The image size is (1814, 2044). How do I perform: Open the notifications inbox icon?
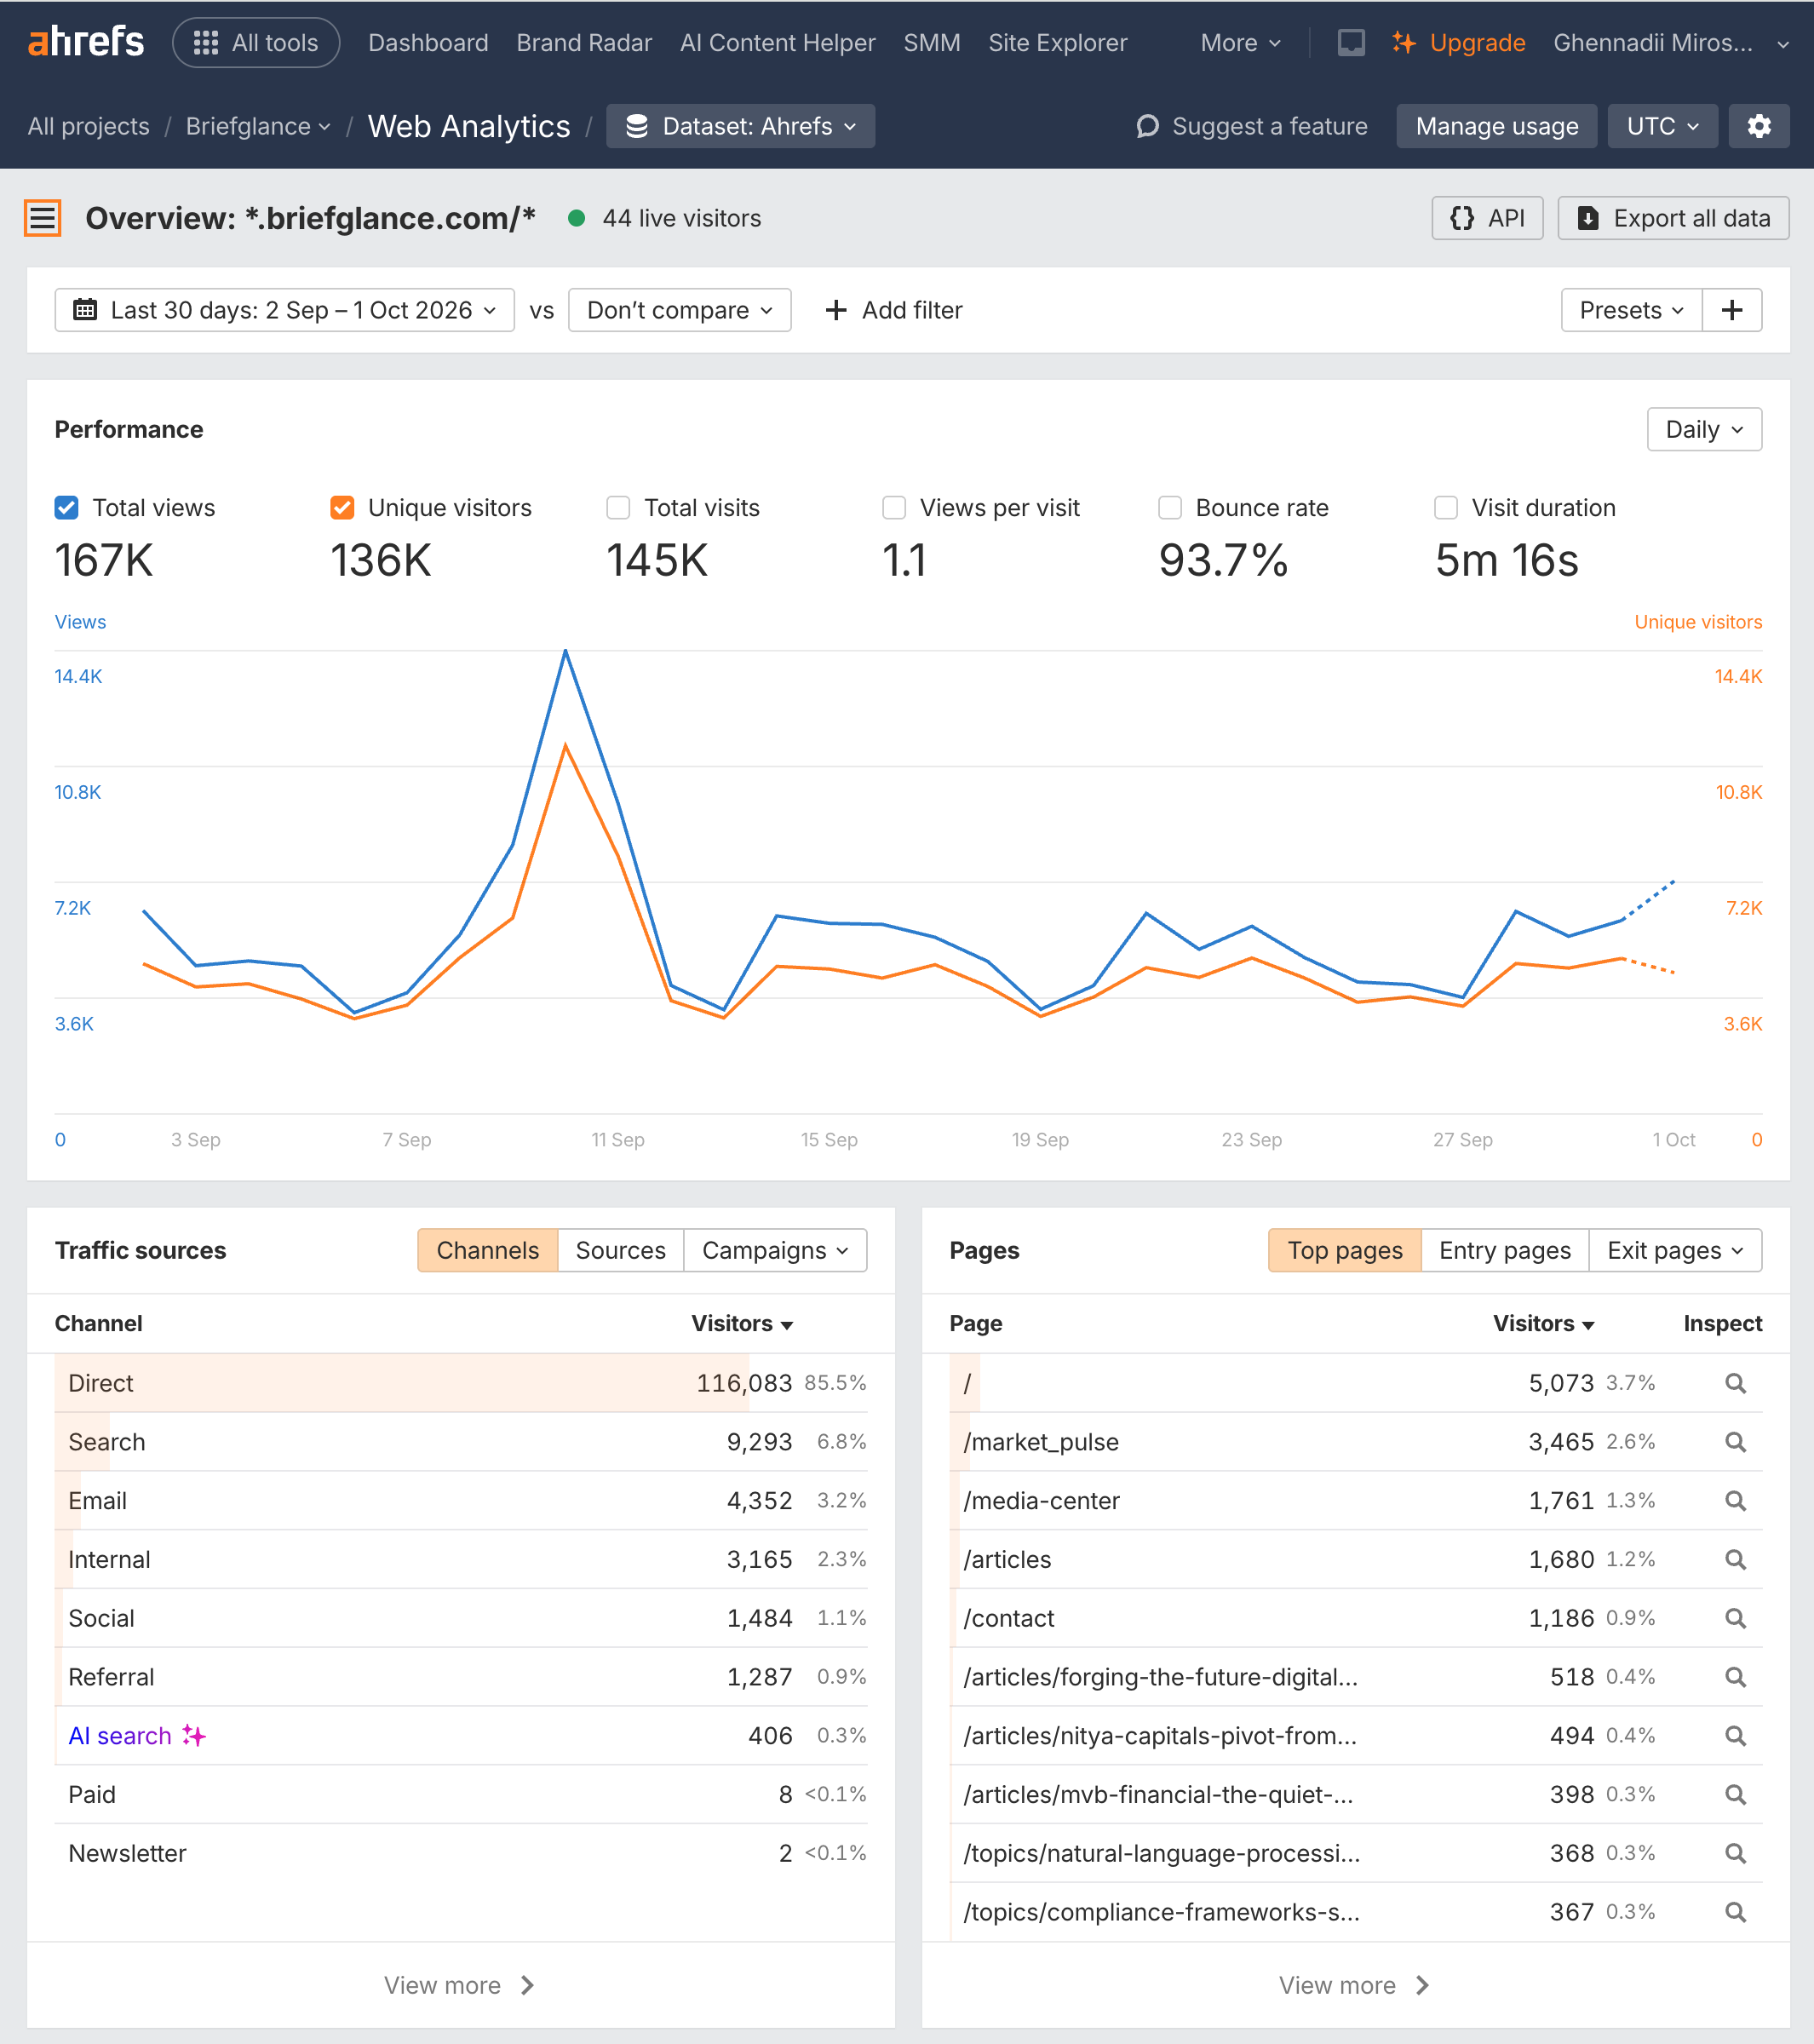point(1351,42)
